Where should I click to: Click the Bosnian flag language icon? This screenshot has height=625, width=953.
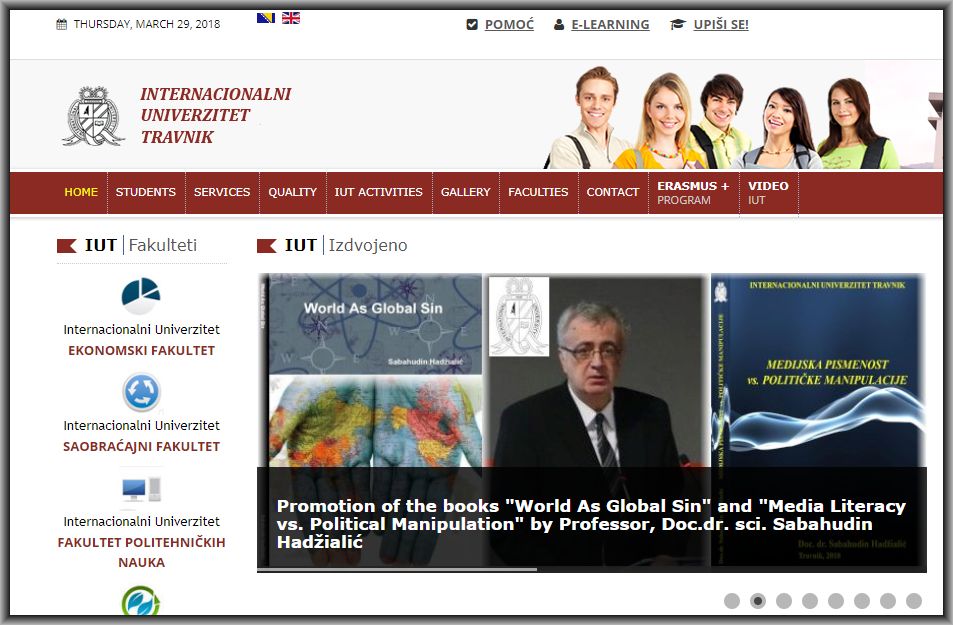[x=266, y=18]
